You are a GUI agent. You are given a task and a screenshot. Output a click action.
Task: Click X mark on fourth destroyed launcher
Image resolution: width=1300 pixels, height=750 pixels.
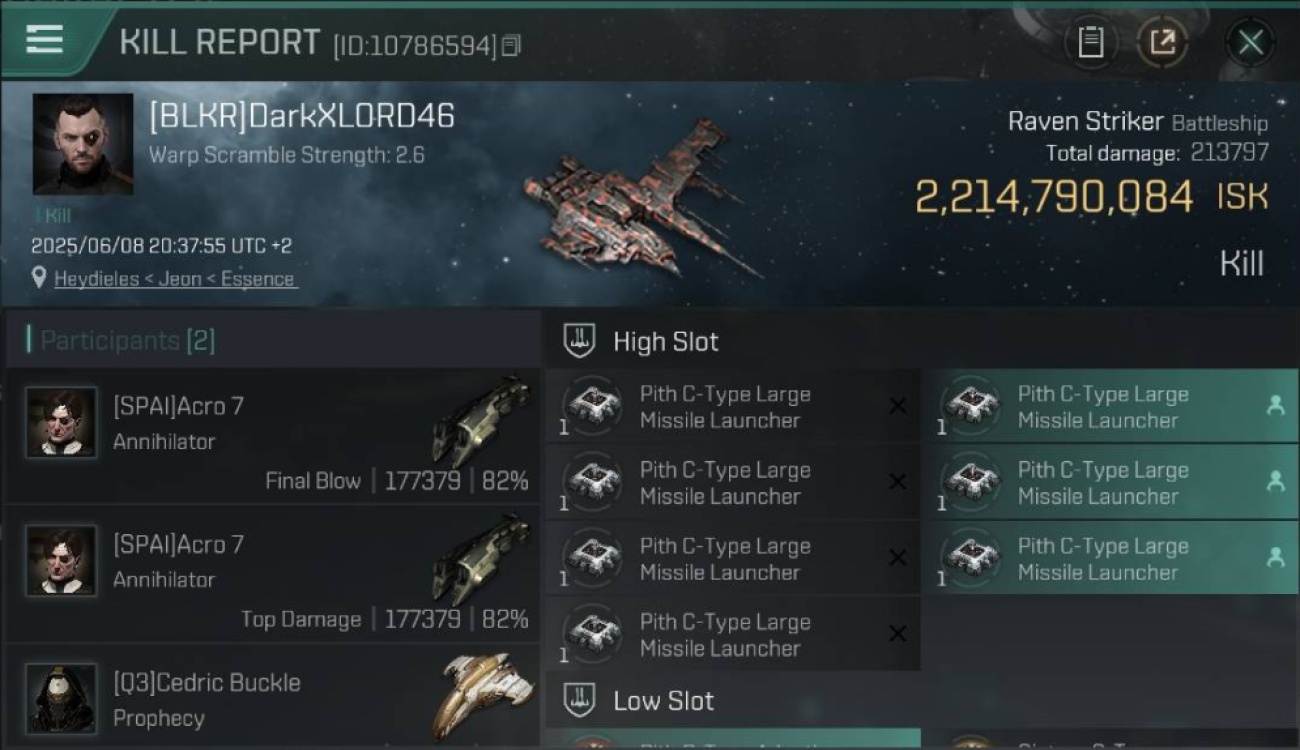[898, 633]
